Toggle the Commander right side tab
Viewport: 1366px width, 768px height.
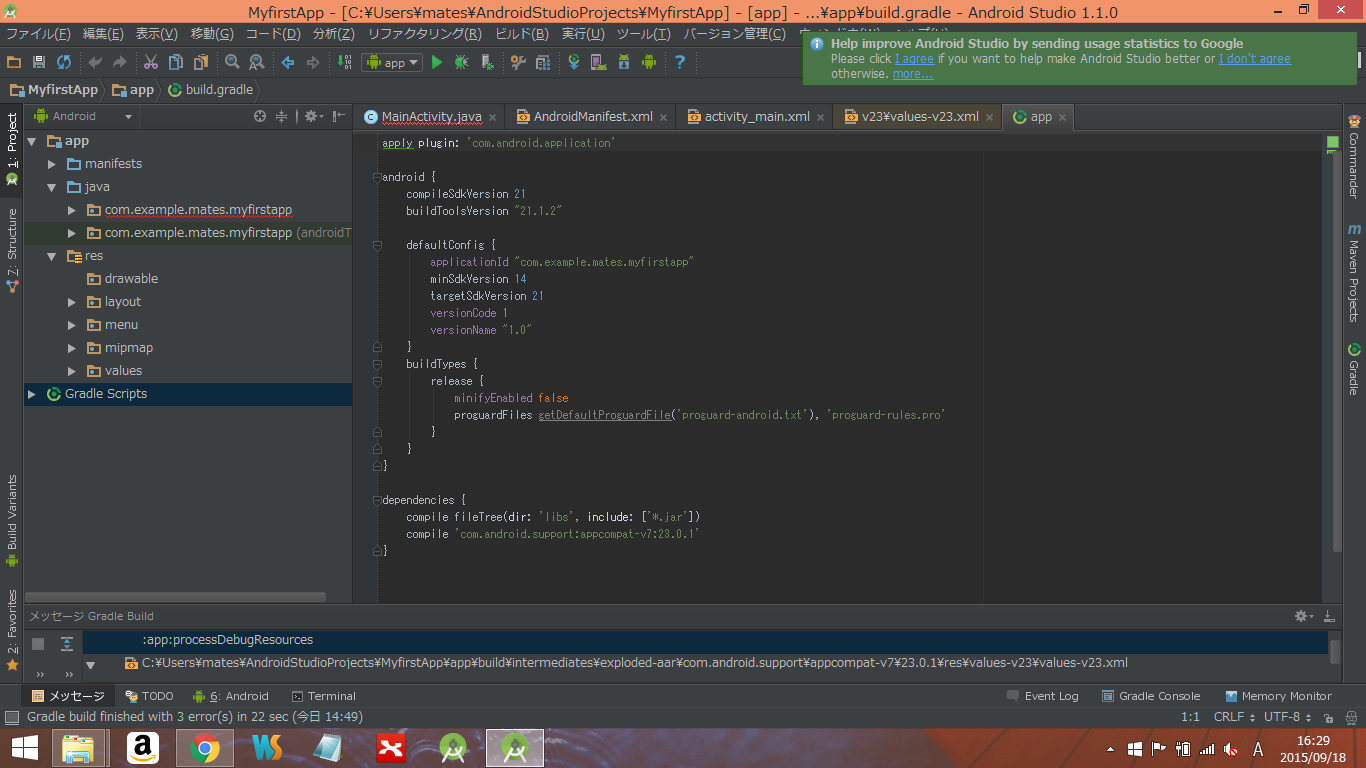pyautogui.click(x=1354, y=158)
